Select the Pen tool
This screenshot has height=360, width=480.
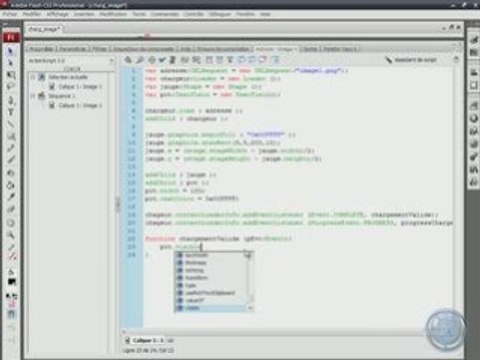tap(11, 100)
